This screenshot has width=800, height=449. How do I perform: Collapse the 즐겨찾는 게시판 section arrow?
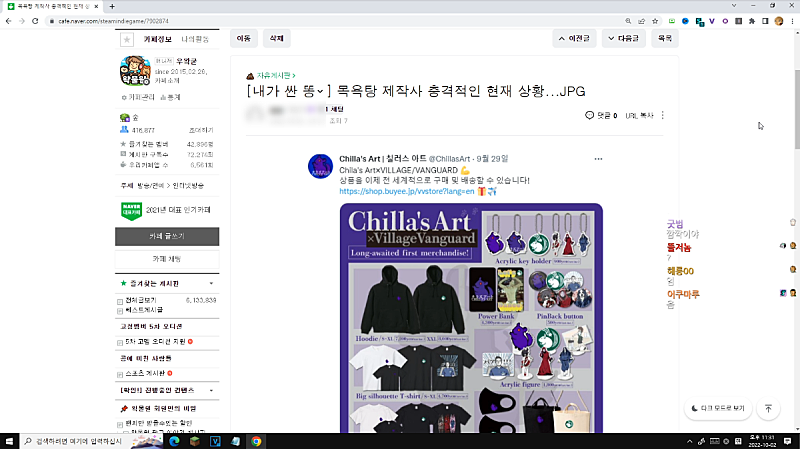(x=211, y=283)
